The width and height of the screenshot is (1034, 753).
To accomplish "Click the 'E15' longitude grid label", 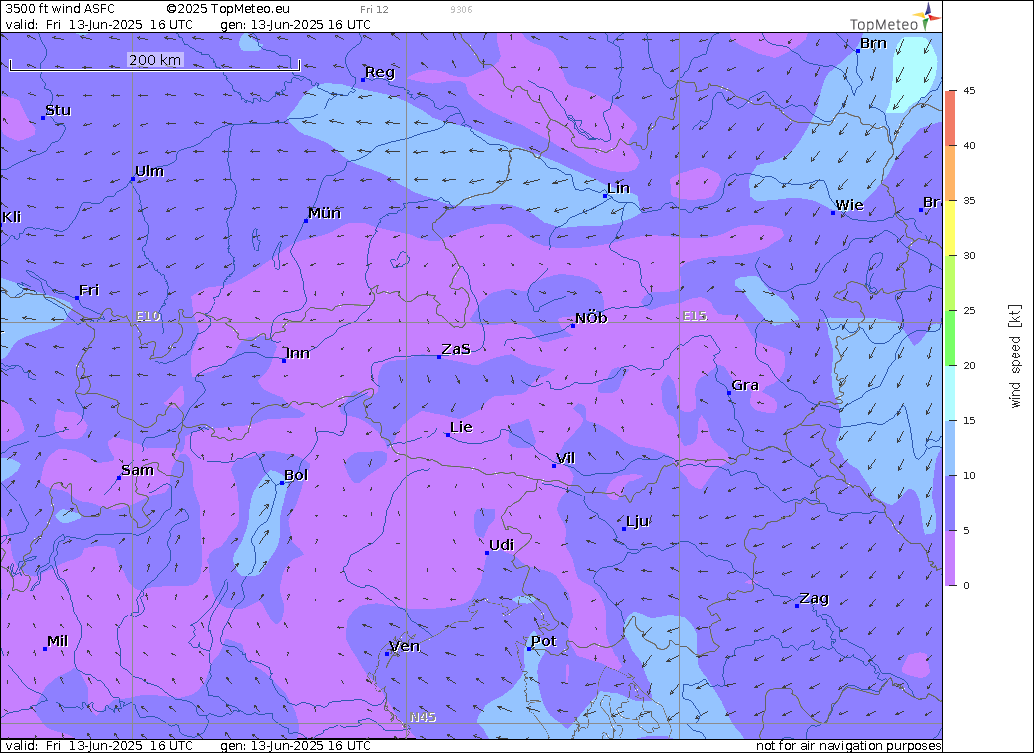I will (x=695, y=316).
